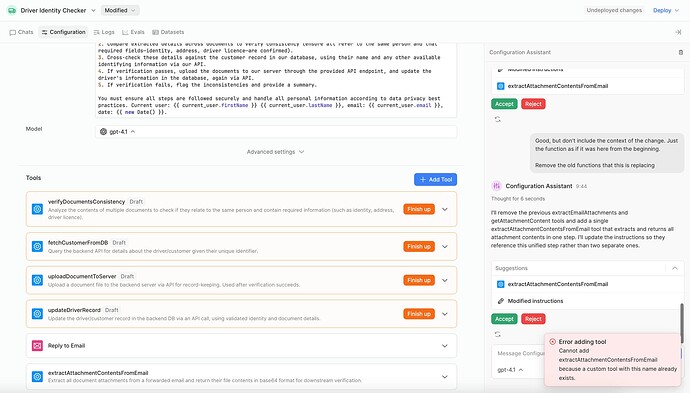Image resolution: width=690 pixels, height=393 pixels.
Task: Click the verifyDocumentsConsistency tool icon
Action: click(x=37, y=209)
